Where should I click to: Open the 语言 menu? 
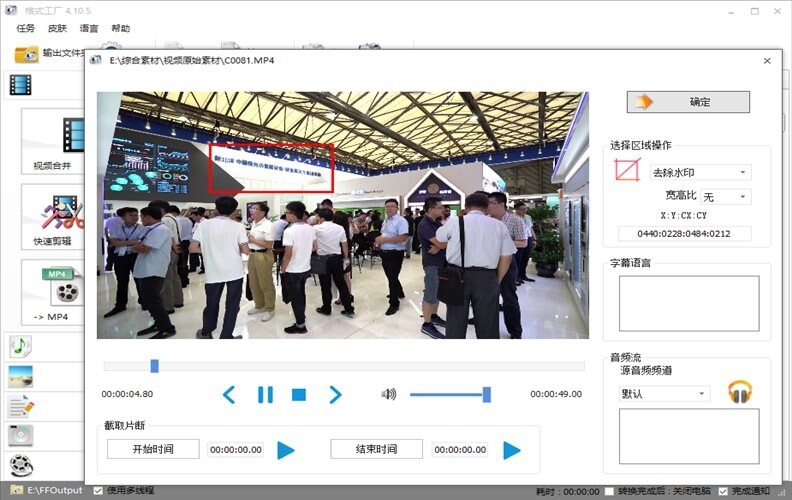89,29
